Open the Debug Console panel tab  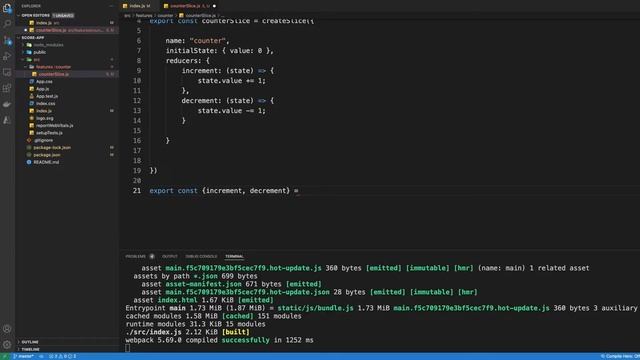tap(201, 256)
